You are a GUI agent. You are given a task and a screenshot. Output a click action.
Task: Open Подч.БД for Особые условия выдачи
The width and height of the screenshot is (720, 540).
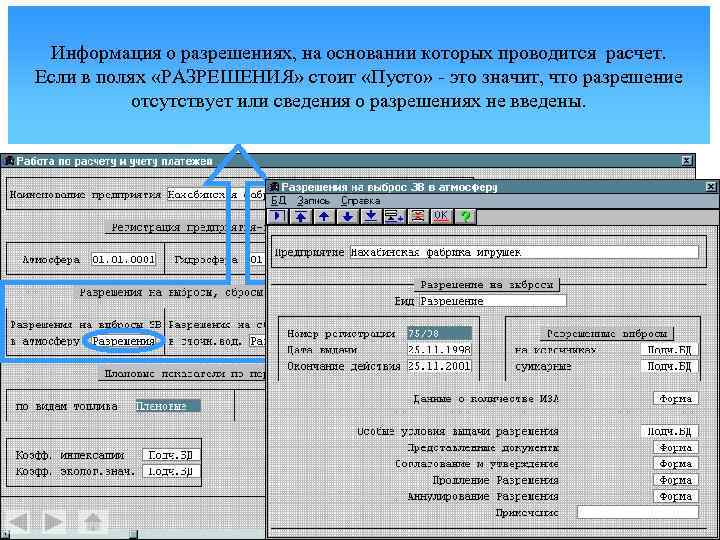pos(669,432)
